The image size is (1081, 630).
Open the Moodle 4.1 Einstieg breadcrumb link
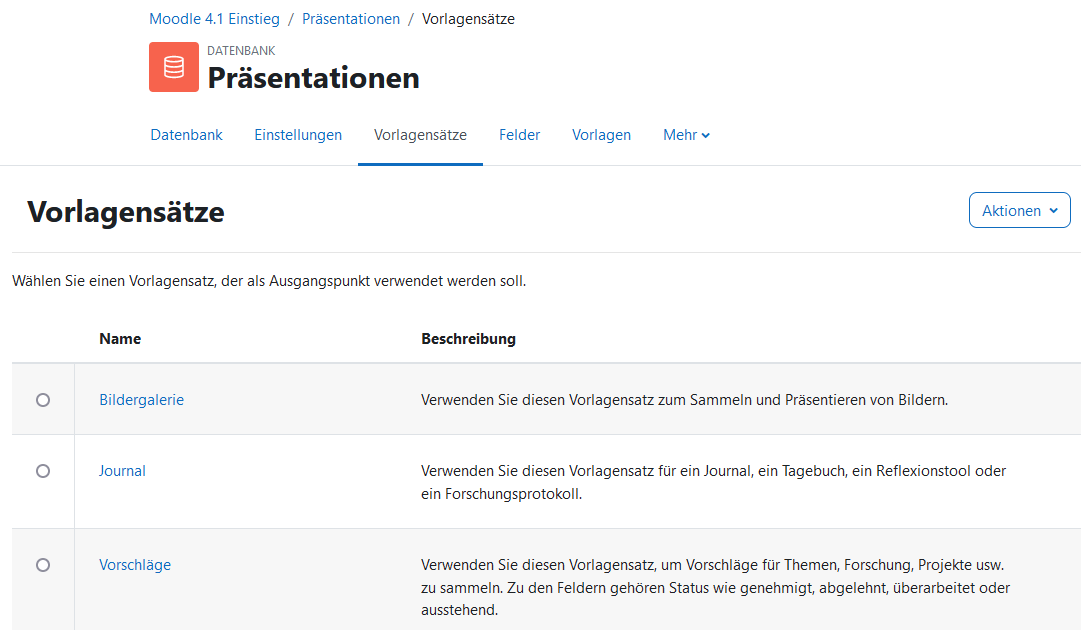coord(214,19)
